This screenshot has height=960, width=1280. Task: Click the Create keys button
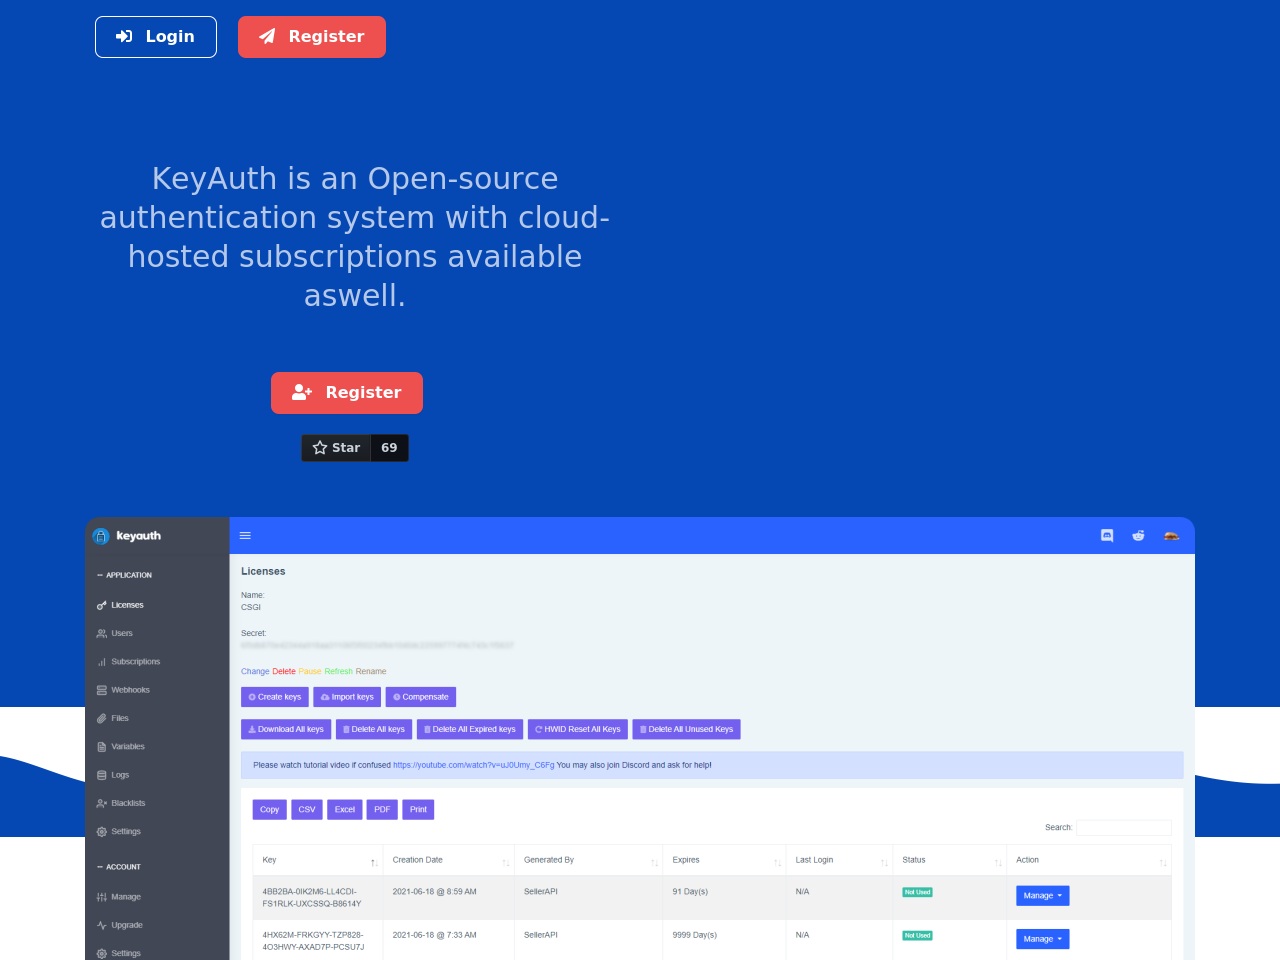pos(274,697)
